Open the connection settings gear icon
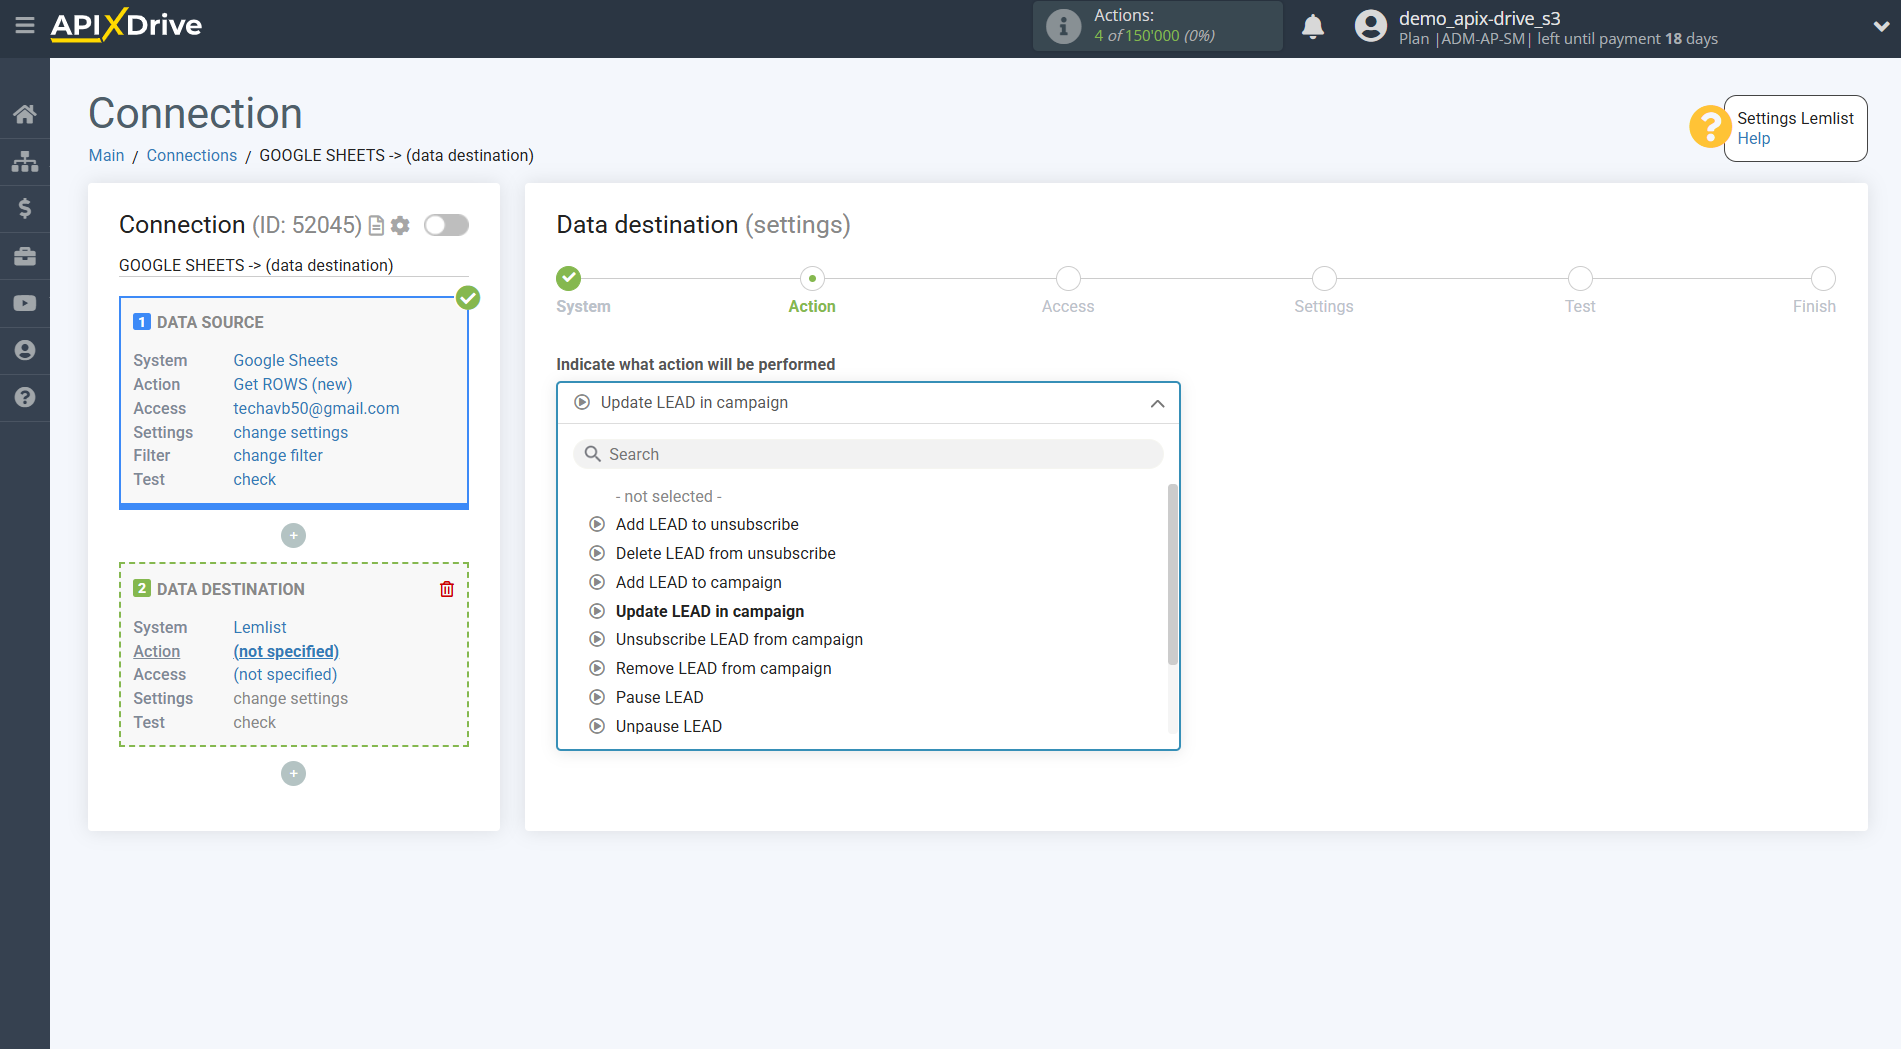Screen dimensions: 1901x1049 coord(400,226)
